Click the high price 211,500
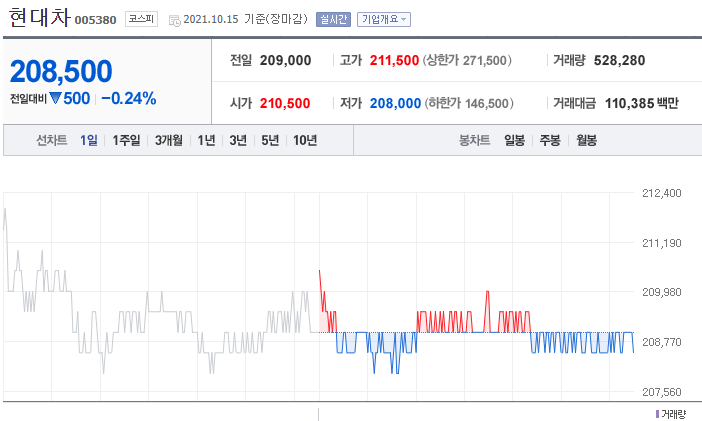The width and height of the screenshot is (702, 421). click(x=394, y=60)
